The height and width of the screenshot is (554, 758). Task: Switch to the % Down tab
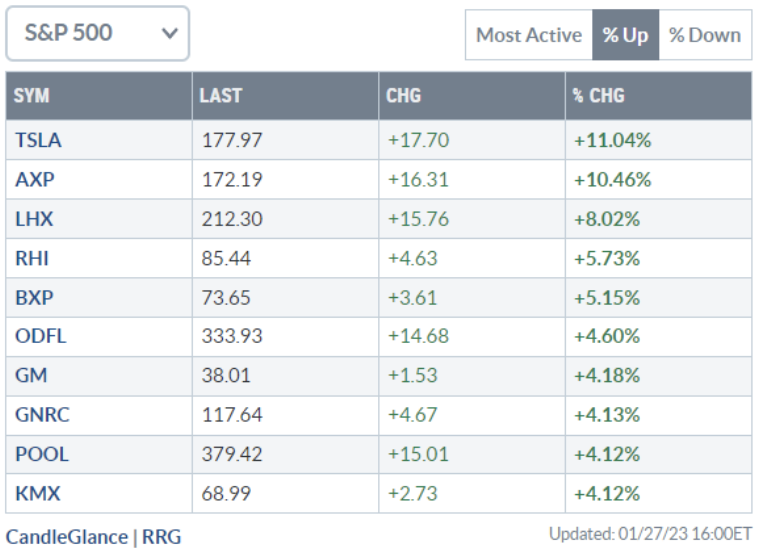coord(705,35)
